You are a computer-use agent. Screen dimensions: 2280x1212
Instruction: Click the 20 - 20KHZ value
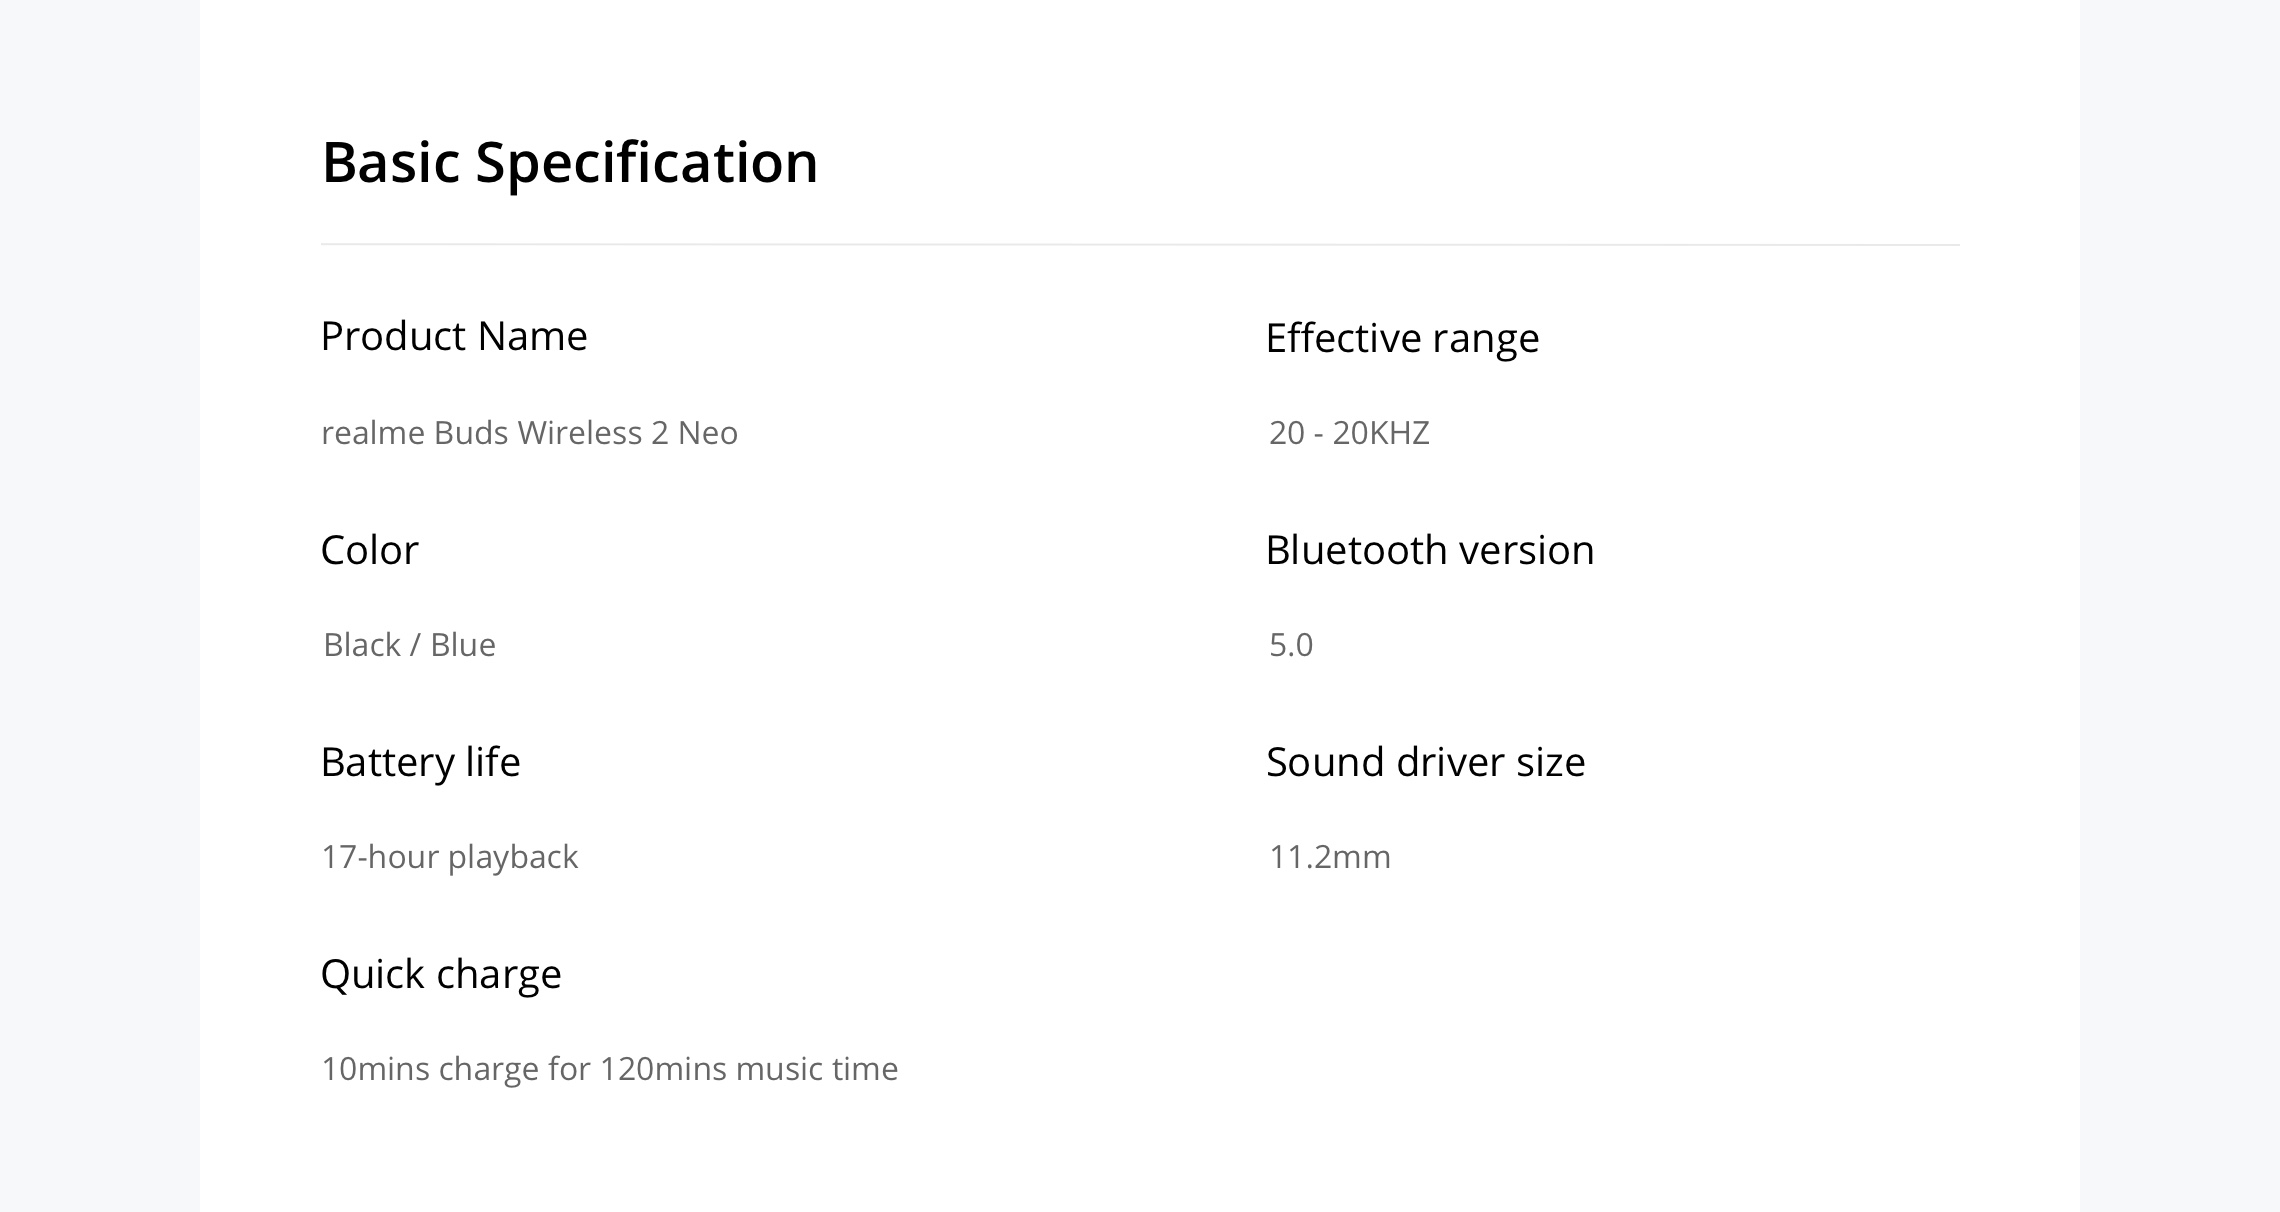pyautogui.click(x=1349, y=433)
